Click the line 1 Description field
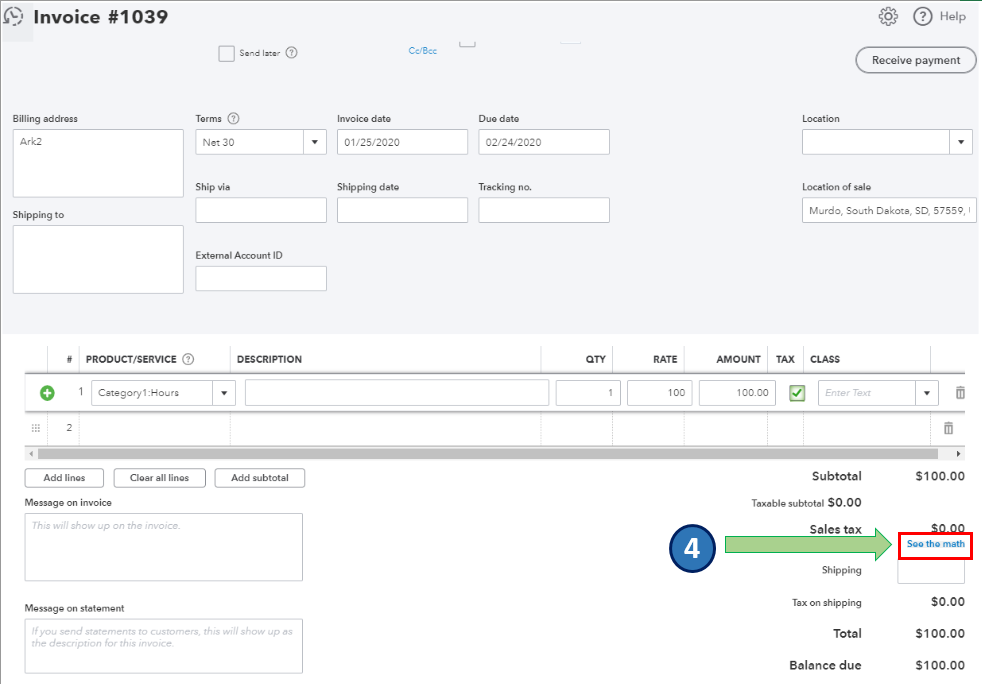982x684 pixels. (396, 393)
